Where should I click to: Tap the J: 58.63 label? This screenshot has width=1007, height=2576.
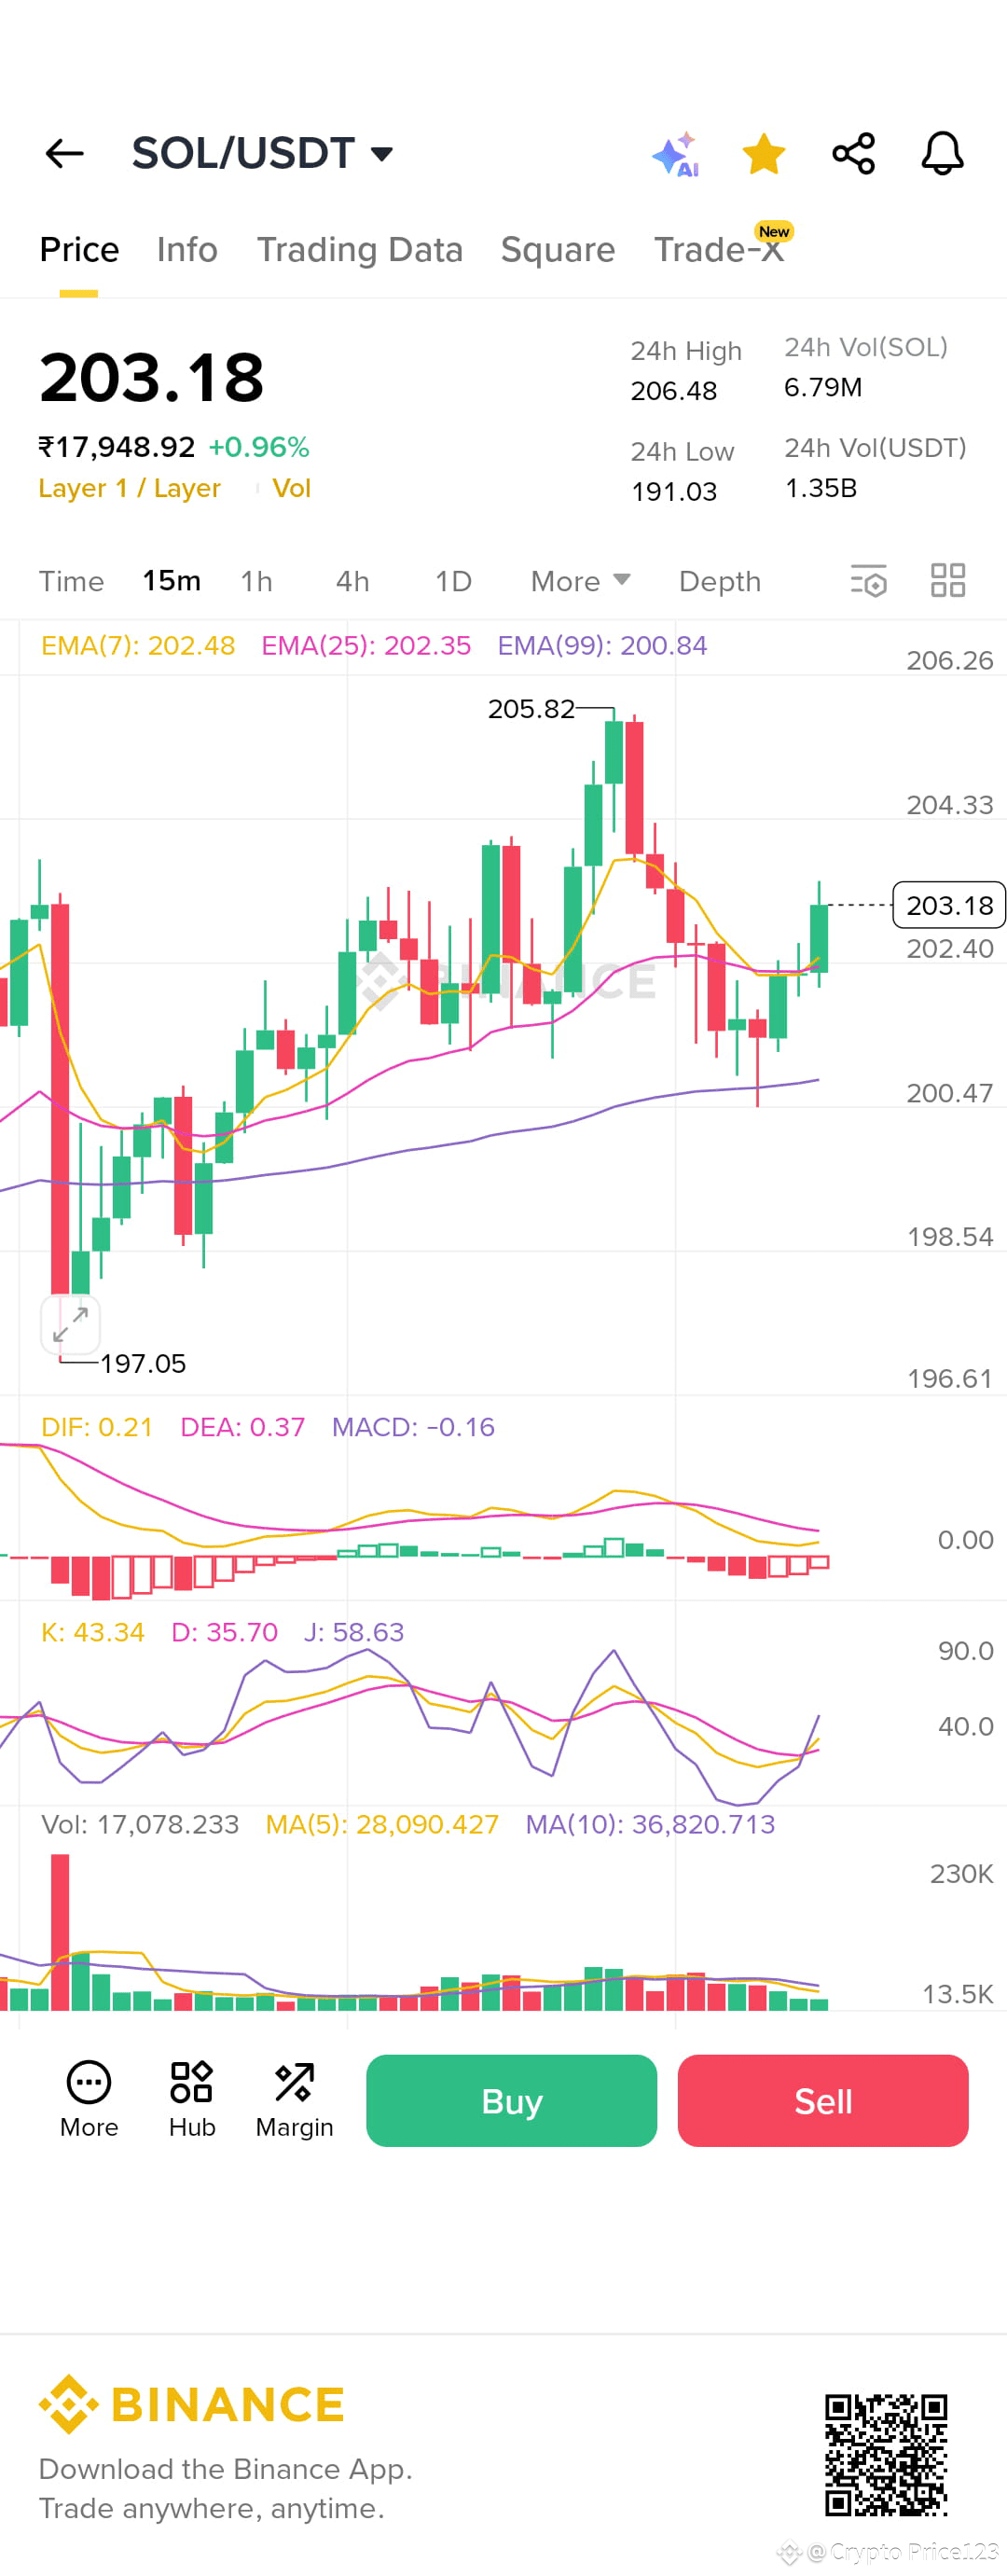354,1632
